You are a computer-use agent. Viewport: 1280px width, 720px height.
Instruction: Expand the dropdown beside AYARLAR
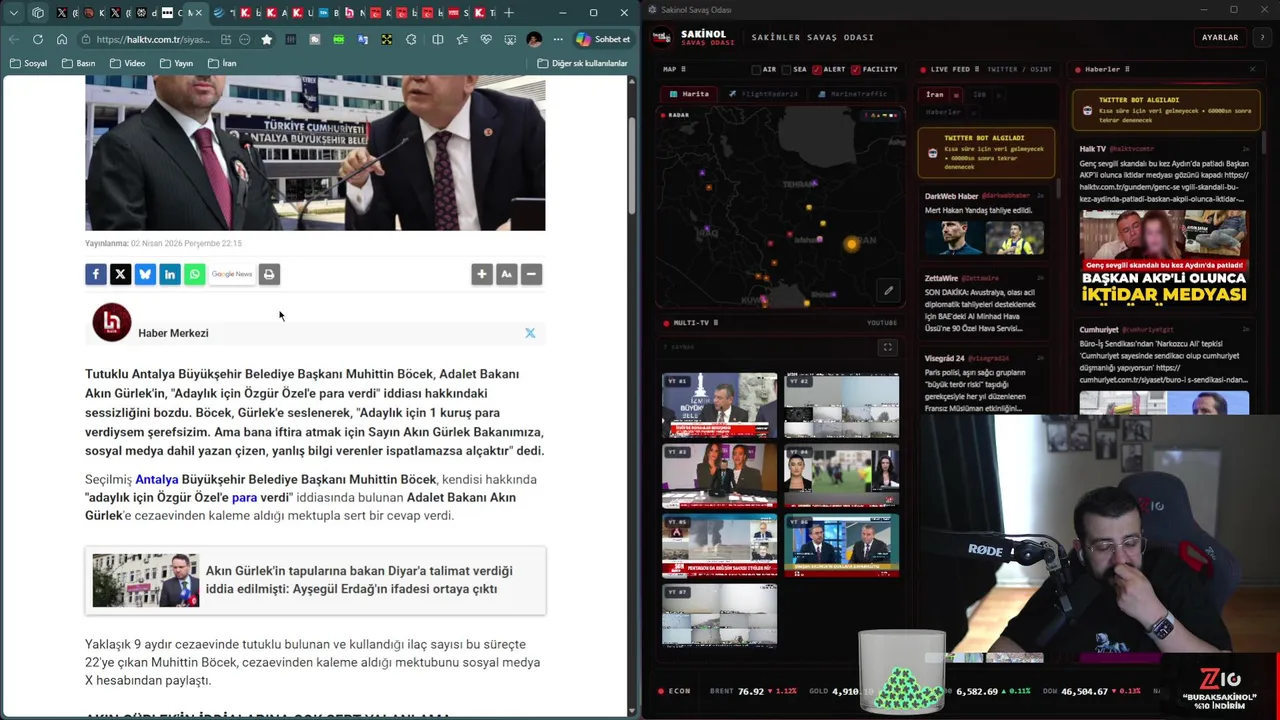(1262, 37)
